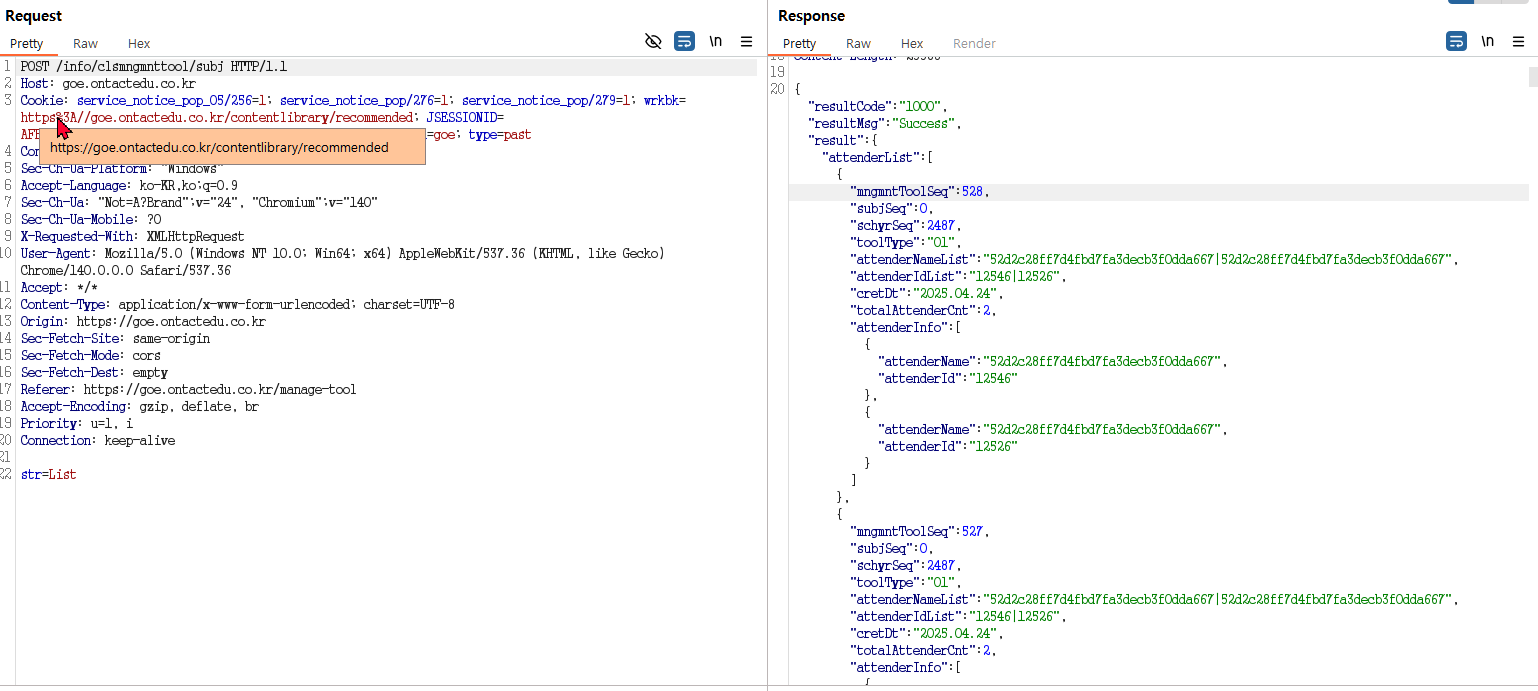1538x691 pixels.
Task: Switch Response view to the Raw tab
Action: (x=858, y=43)
